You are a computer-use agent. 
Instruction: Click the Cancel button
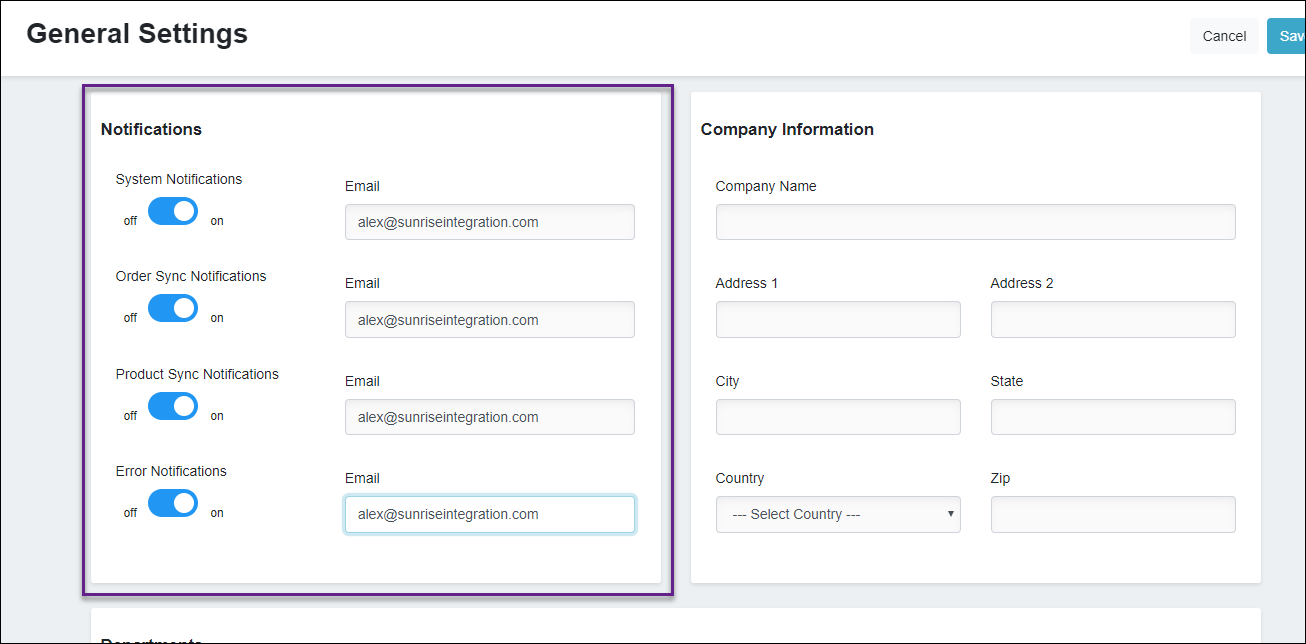click(x=1224, y=36)
